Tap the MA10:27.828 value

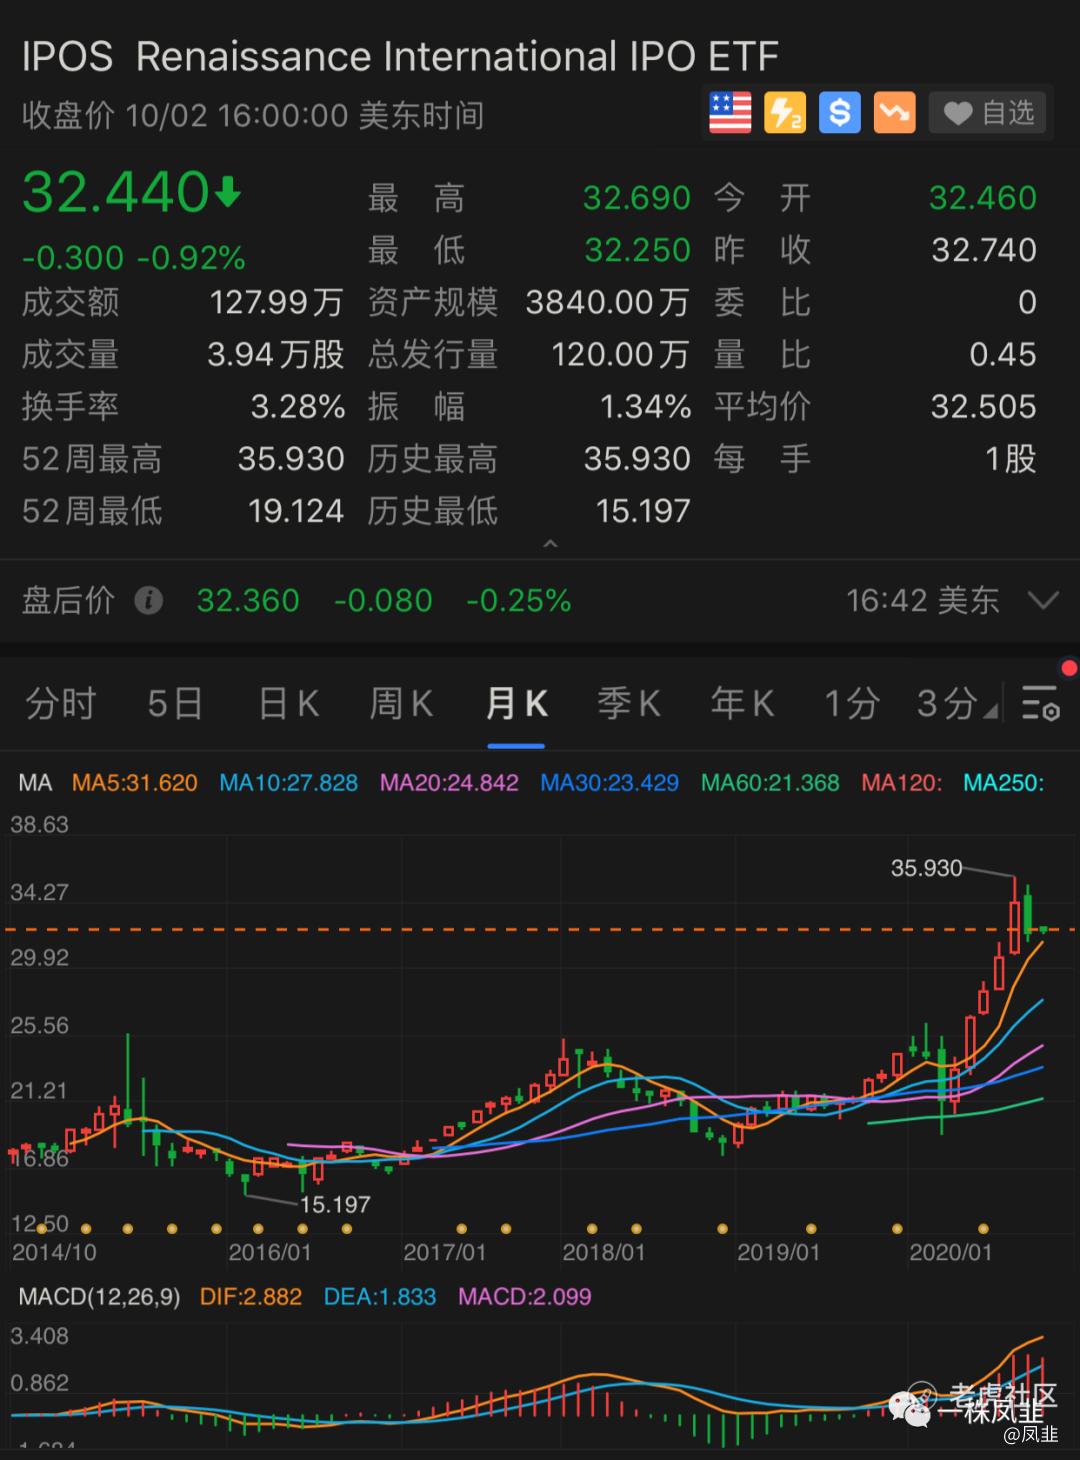(288, 783)
